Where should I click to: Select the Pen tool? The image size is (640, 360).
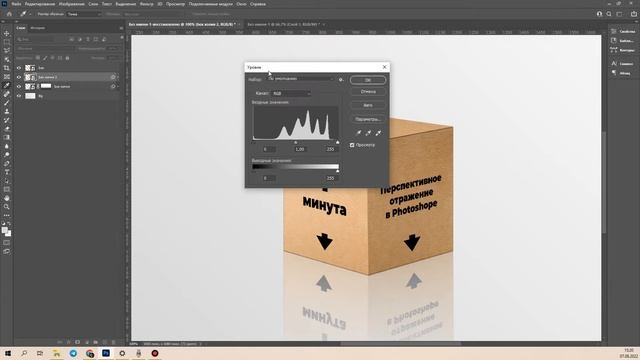(x=7, y=163)
